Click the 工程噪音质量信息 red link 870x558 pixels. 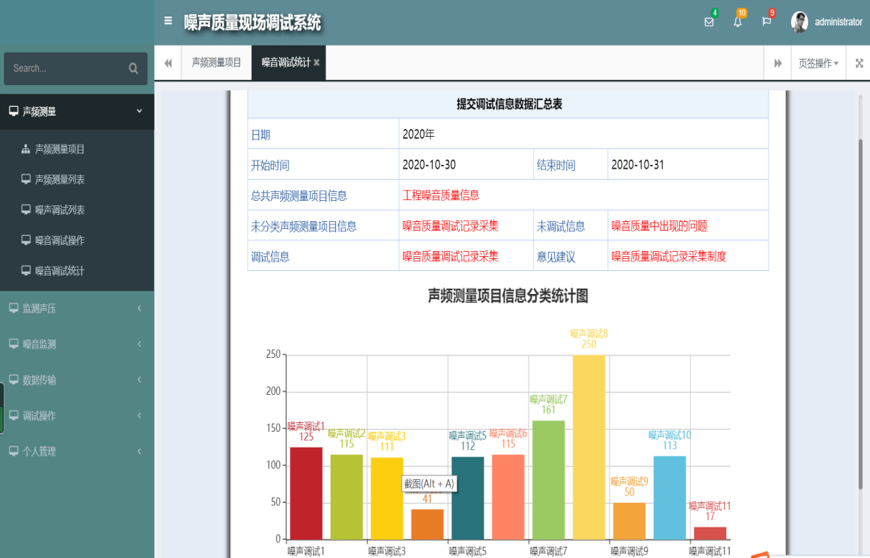click(x=440, y=196)
